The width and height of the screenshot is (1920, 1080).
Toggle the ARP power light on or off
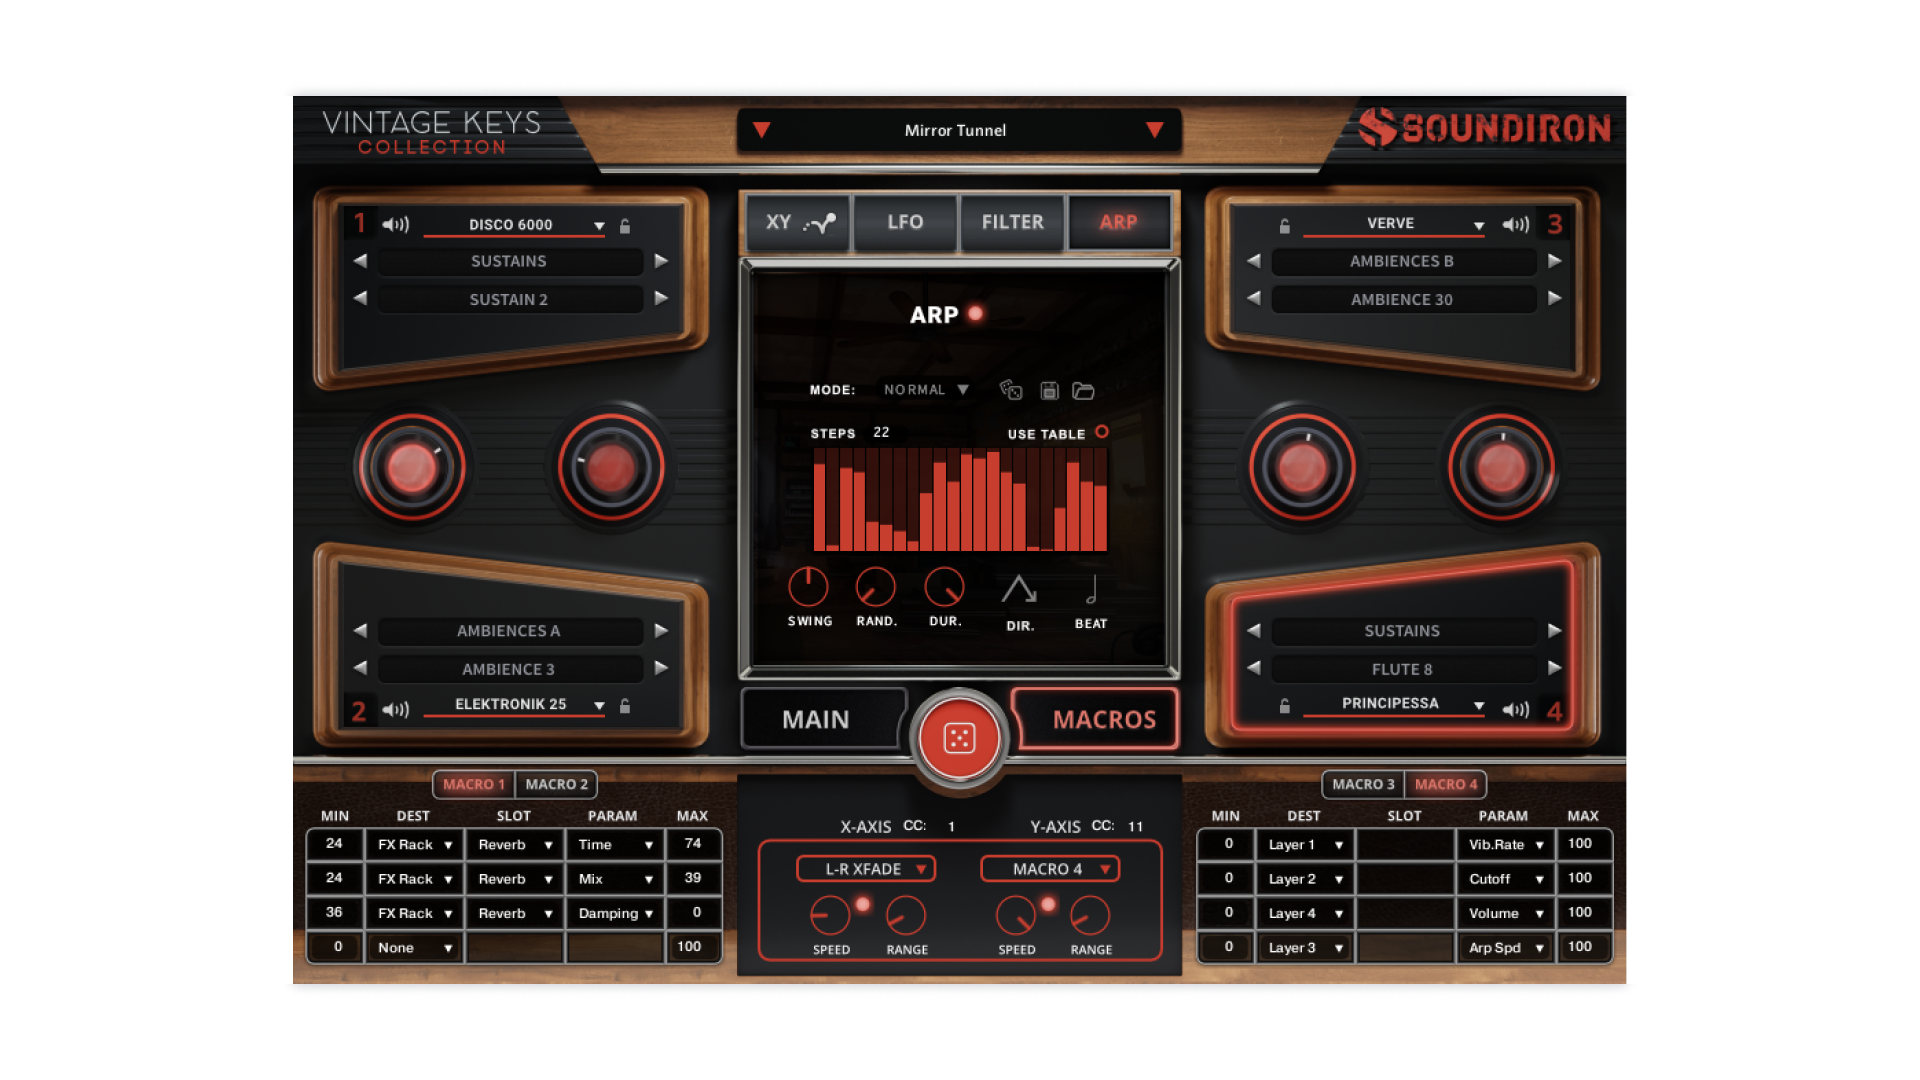pos(974,314)
